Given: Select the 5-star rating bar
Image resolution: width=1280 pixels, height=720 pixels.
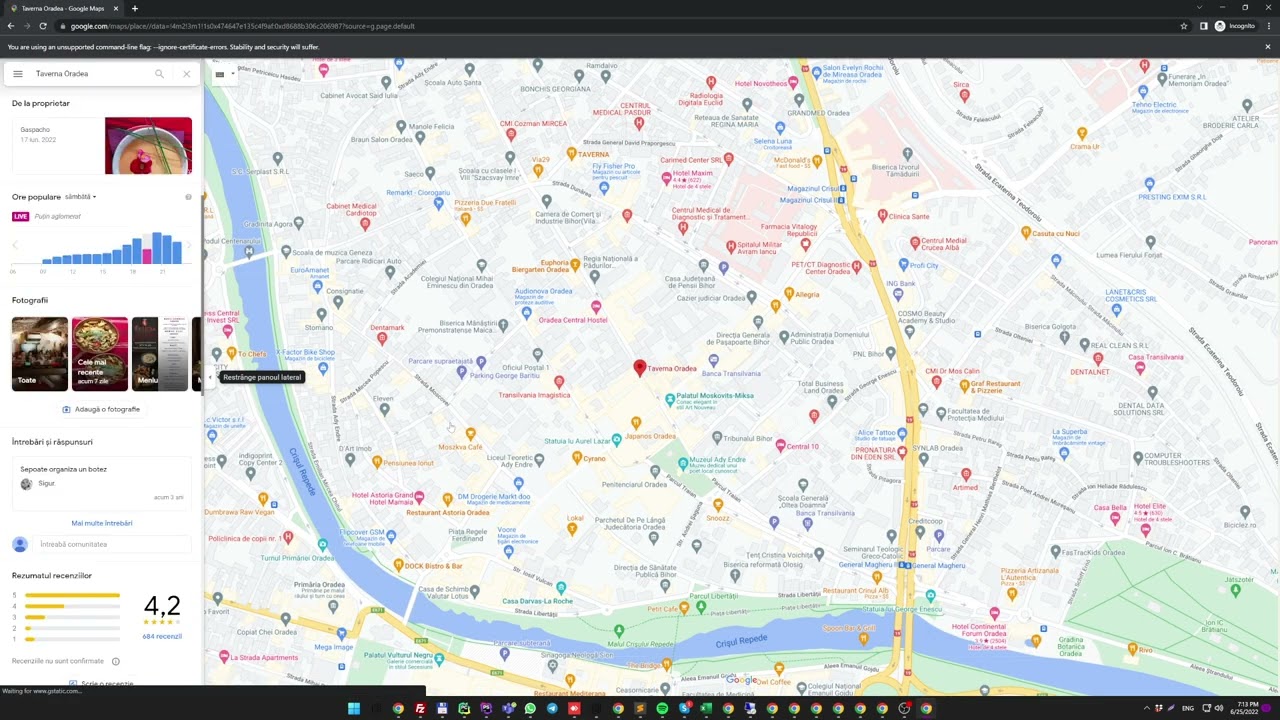Looking at the screenshot, I should [72, 595].
